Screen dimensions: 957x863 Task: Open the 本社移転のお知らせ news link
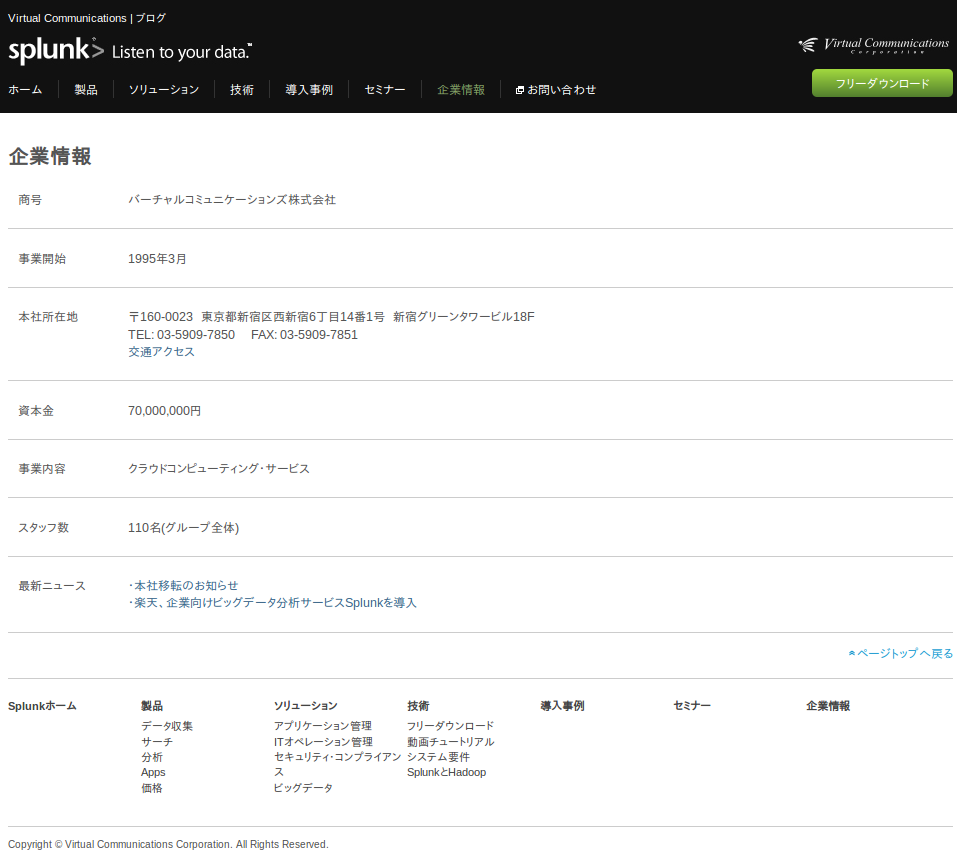click(186, 585)
